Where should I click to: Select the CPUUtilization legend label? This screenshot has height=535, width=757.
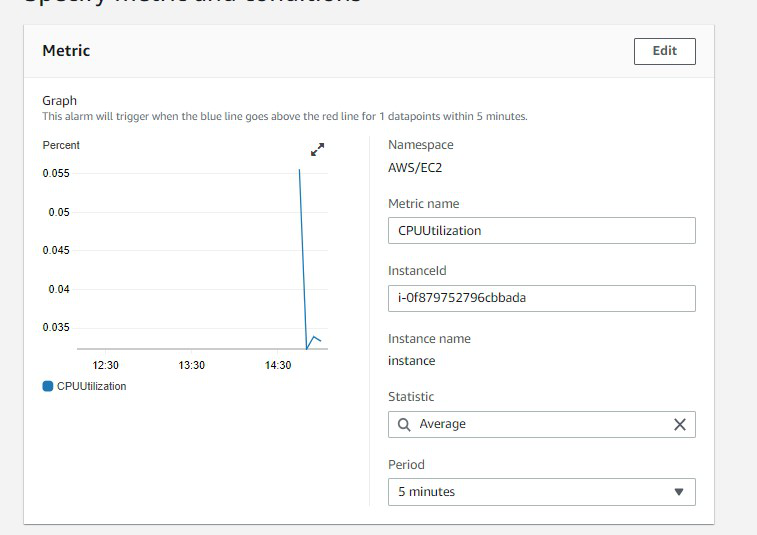pos(91,386)
